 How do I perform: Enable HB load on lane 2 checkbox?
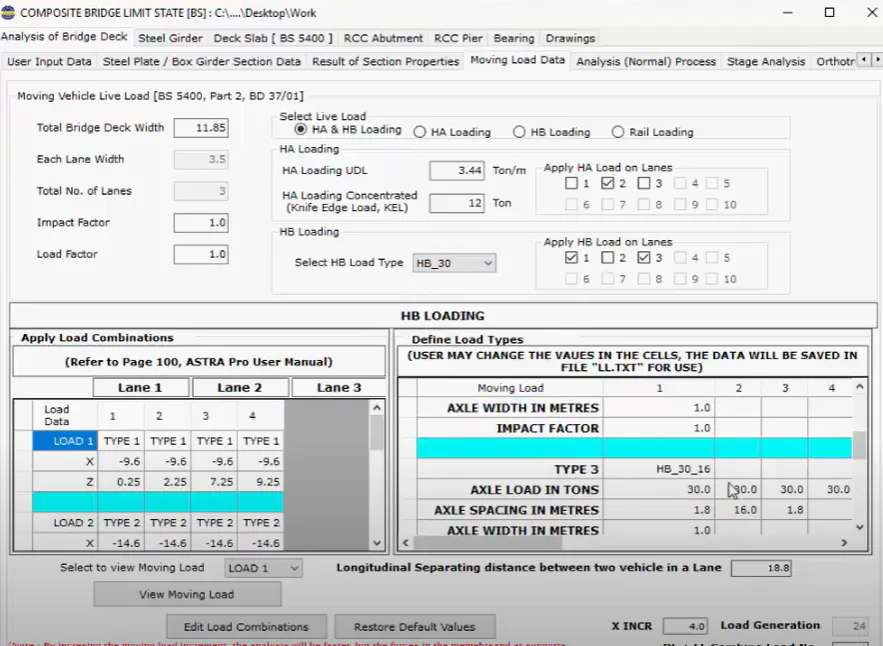(607, 257)
